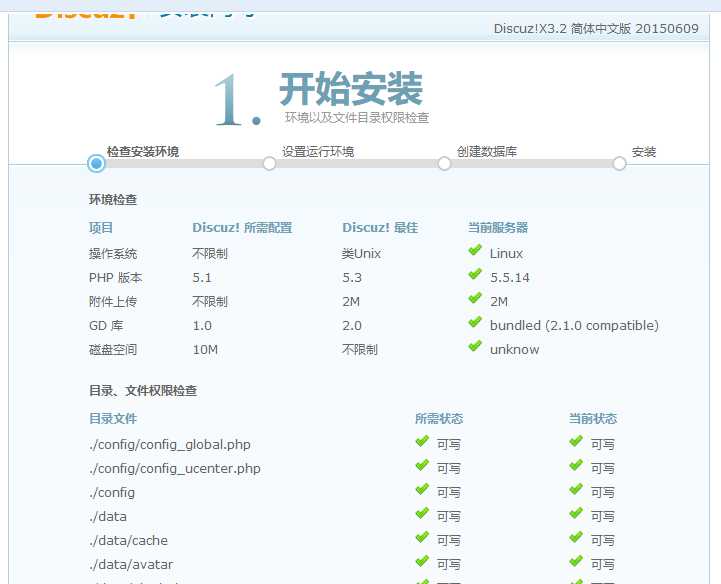Click ./data/avatar current-status checkmark
The height and width of the screenshot is (584, 721).
(x=576, y=561)
